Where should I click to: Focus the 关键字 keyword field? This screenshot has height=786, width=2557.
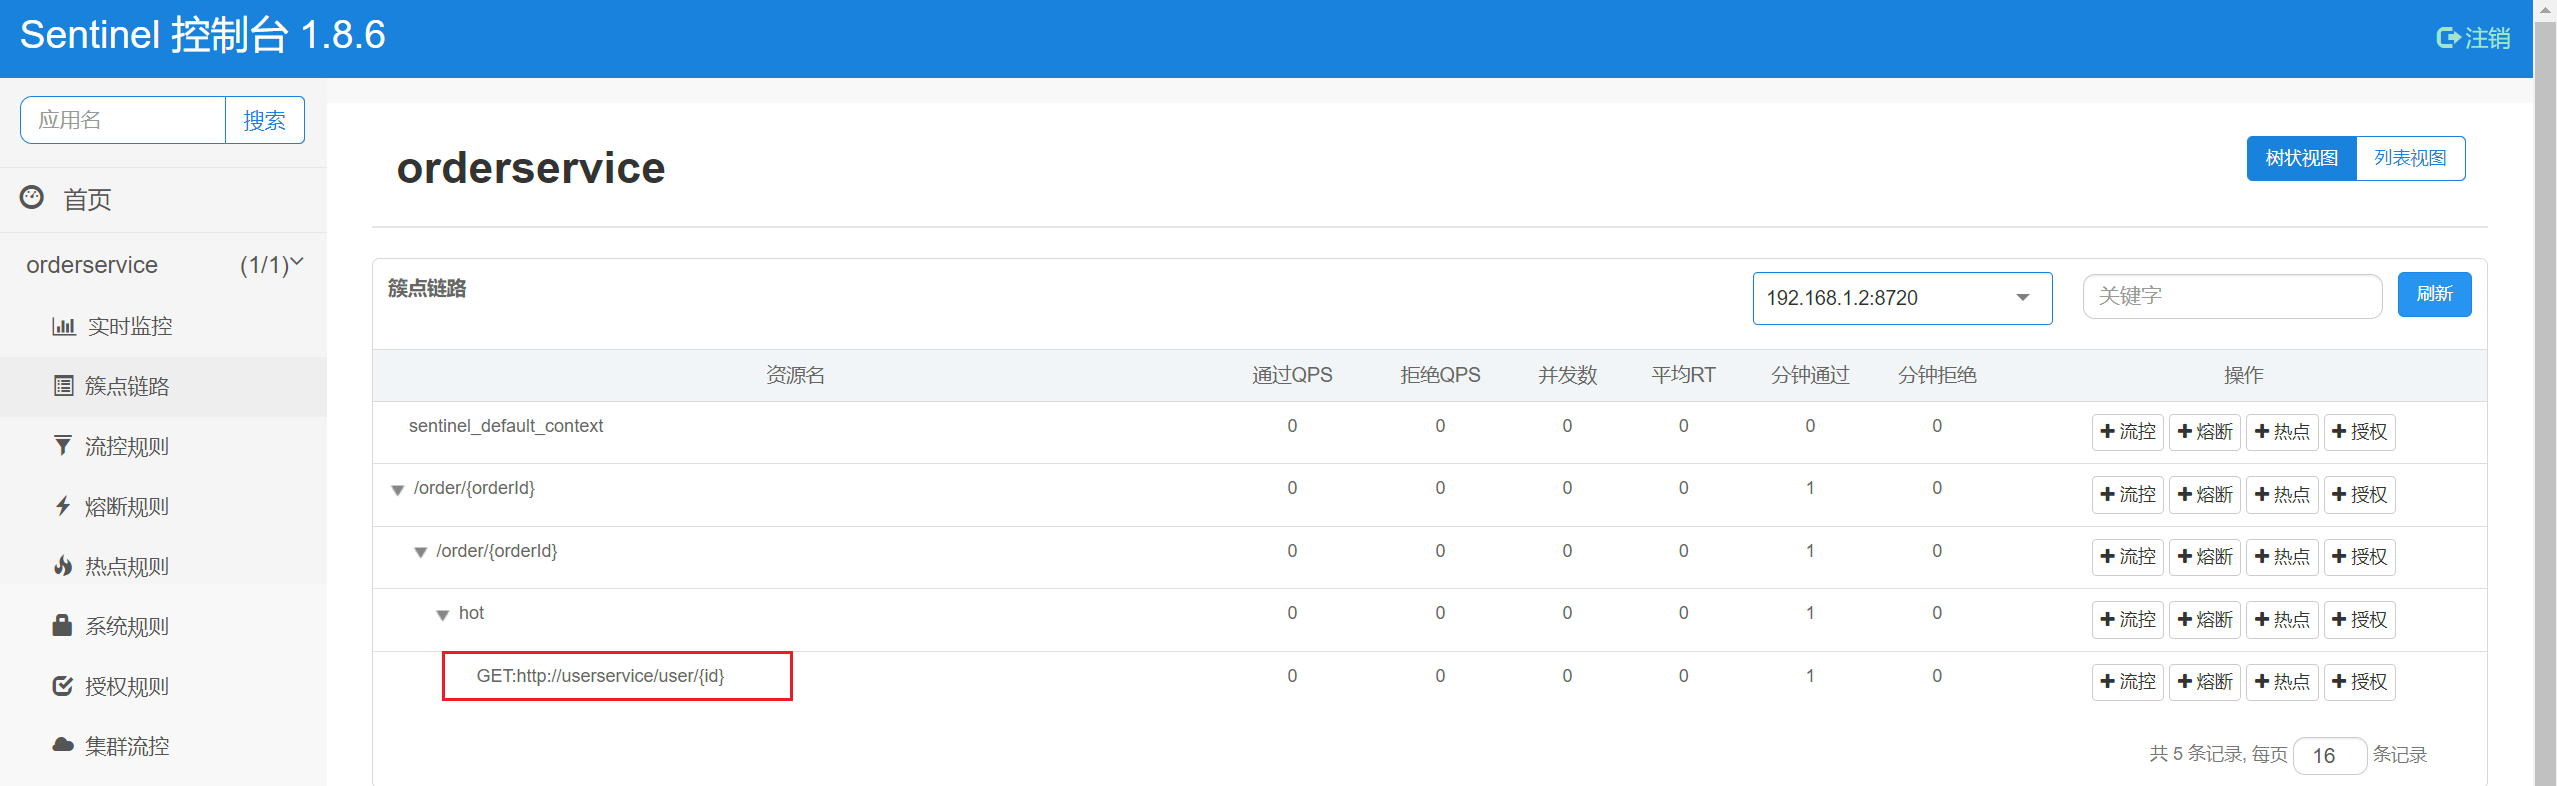tap(2232, 296)
